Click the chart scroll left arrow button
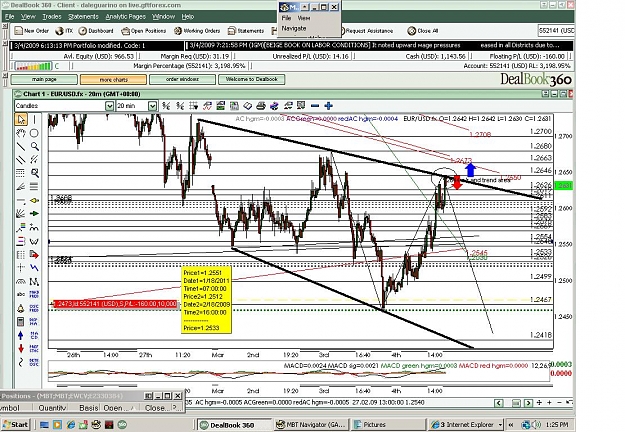 tap(498, 403)
